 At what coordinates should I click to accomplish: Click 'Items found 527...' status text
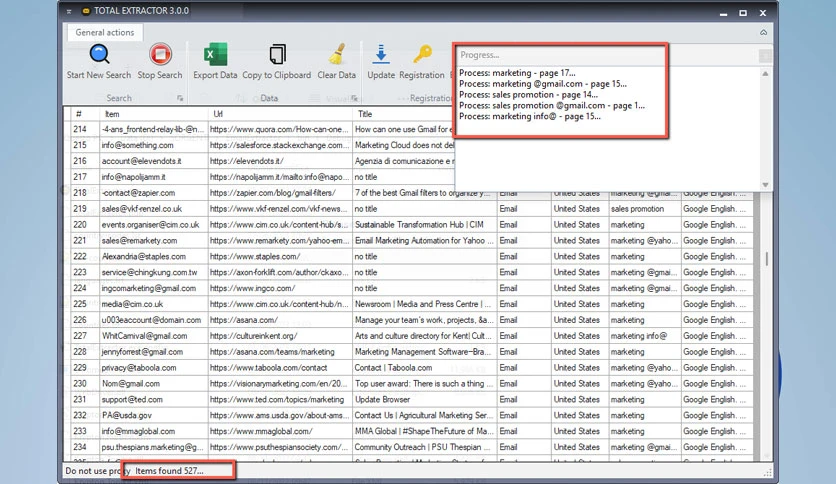[169, 471]
